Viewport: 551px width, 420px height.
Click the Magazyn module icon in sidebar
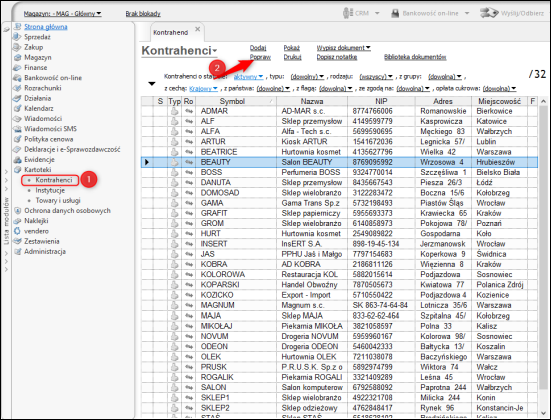(x=17, y=57)
